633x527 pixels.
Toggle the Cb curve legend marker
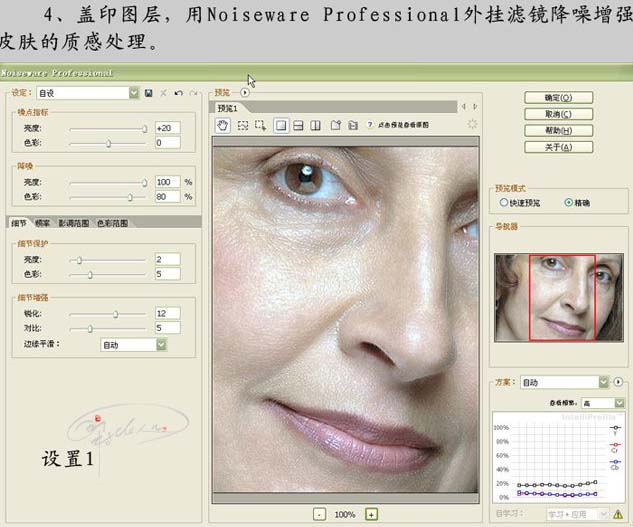[615, 464]
